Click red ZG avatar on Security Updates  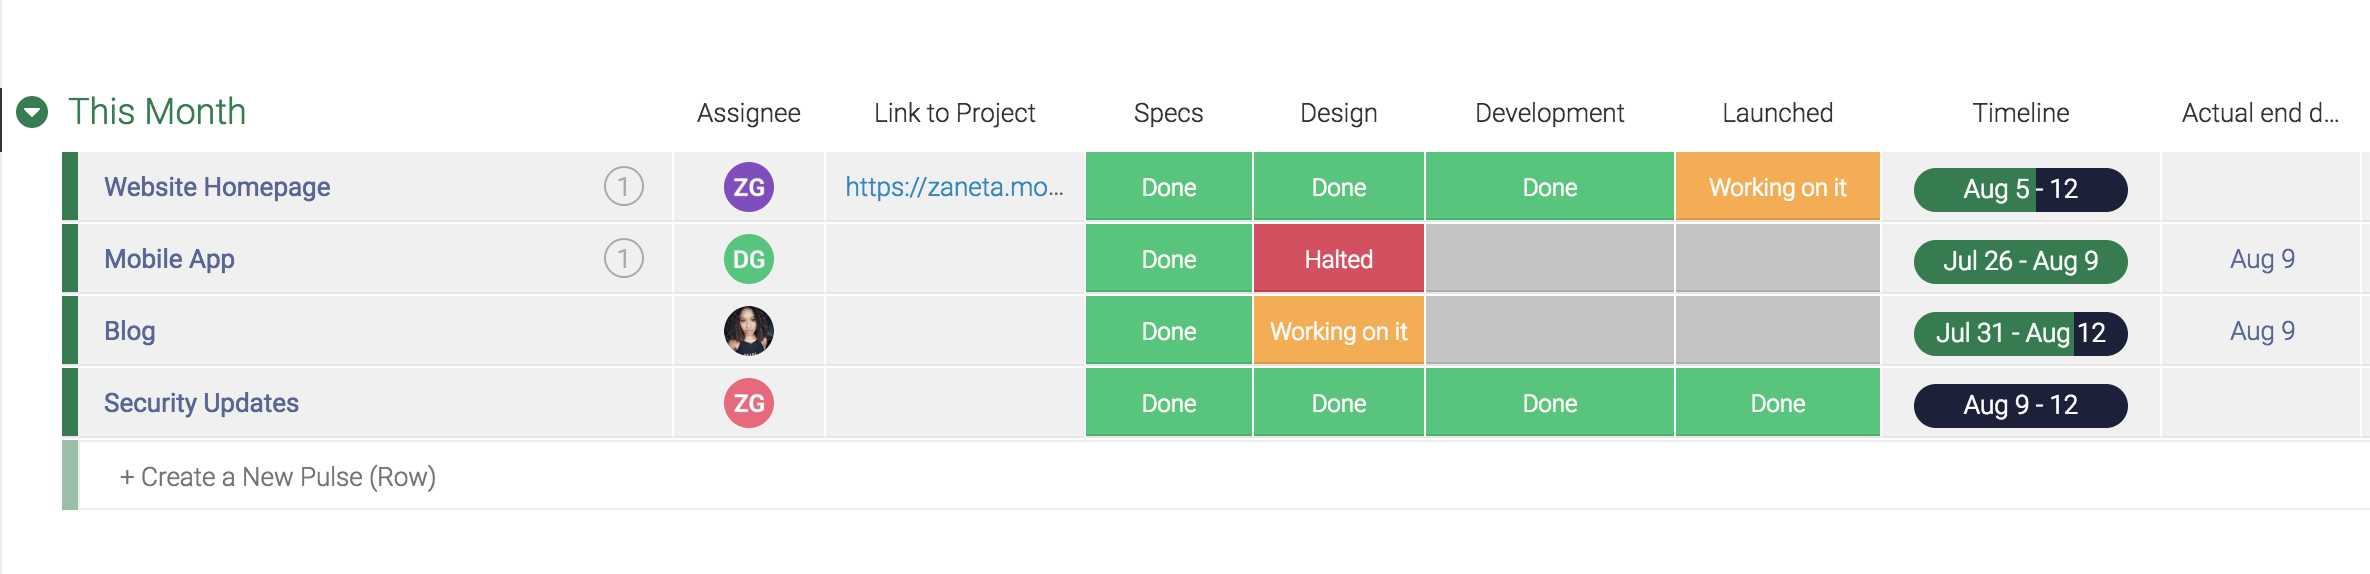click(749, 403)
